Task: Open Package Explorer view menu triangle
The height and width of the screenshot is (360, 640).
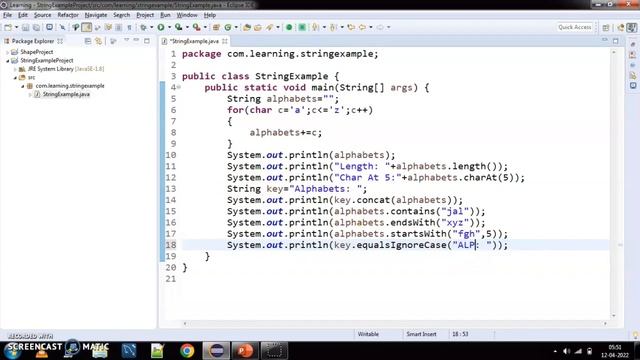Action: (x=127, y=40)
